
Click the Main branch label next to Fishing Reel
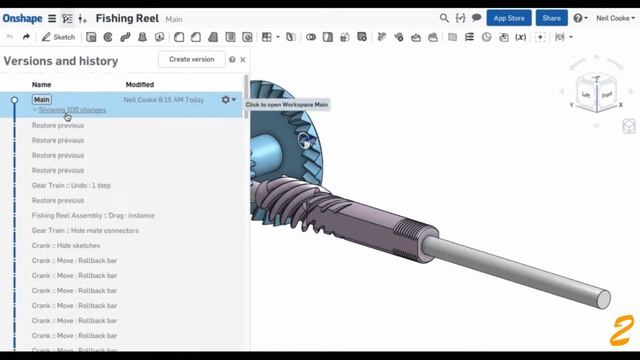coord(174,19)
